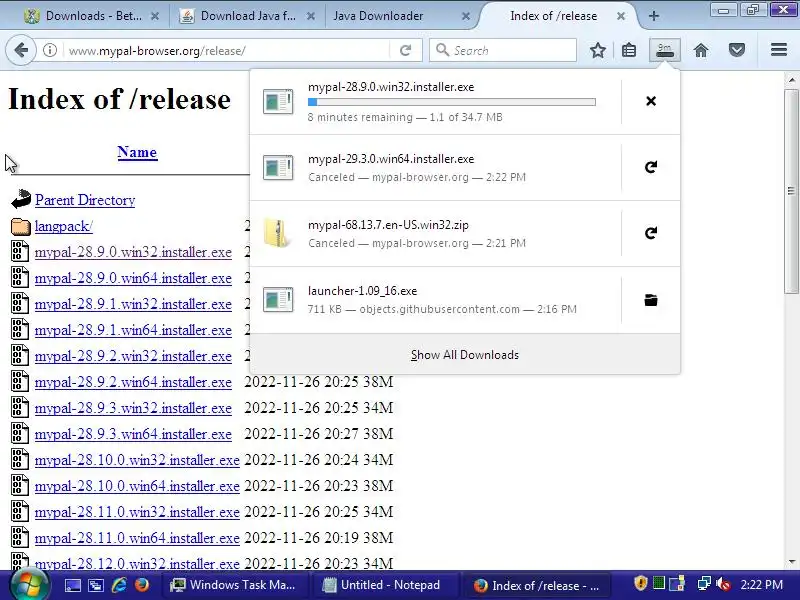The image size is (800, 600).
Task: Retry the mypal-68.13.7 zip download
Action: pos(651,233)
